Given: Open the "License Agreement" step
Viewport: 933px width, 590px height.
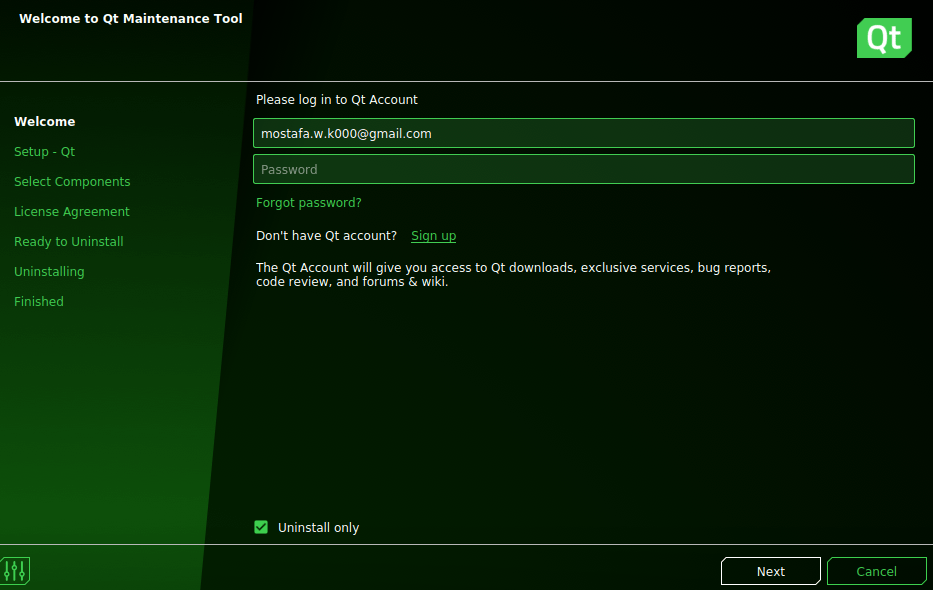Looking at the screenshot, I should point(71,211).
